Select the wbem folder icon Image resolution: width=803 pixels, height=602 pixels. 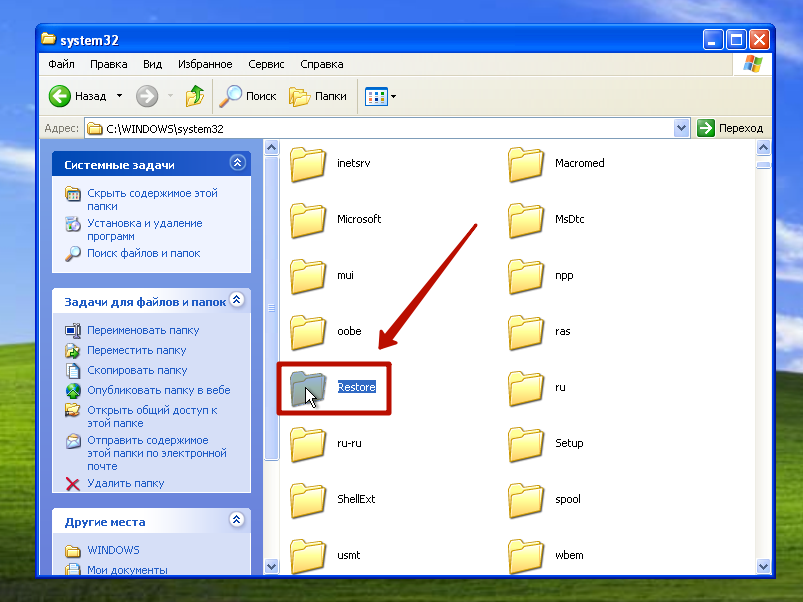526,556
